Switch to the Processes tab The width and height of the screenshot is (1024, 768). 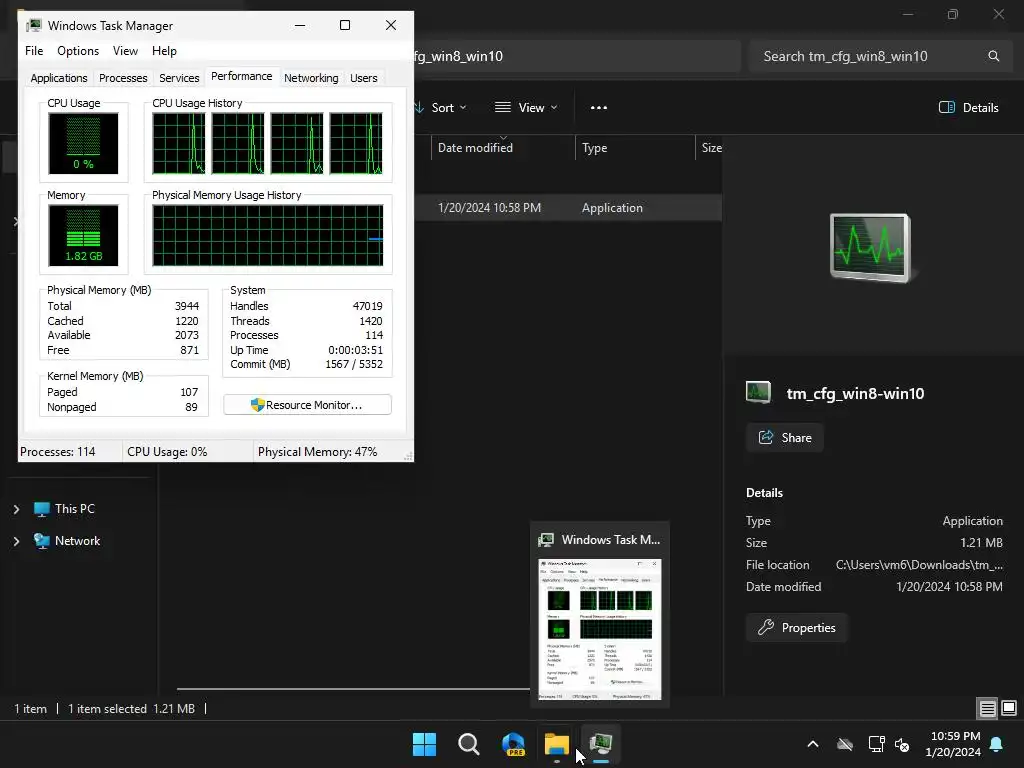click(x=123, y=78)
